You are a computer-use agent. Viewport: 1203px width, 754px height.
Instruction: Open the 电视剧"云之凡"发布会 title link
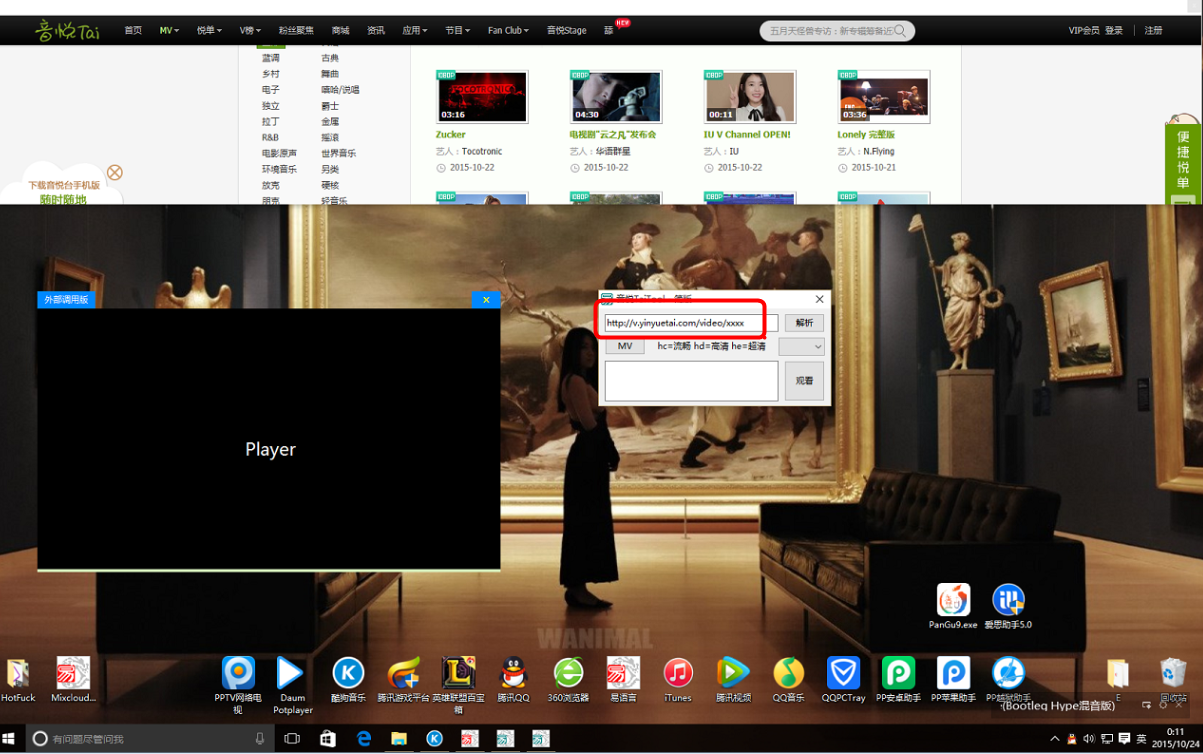click(613, 135)
